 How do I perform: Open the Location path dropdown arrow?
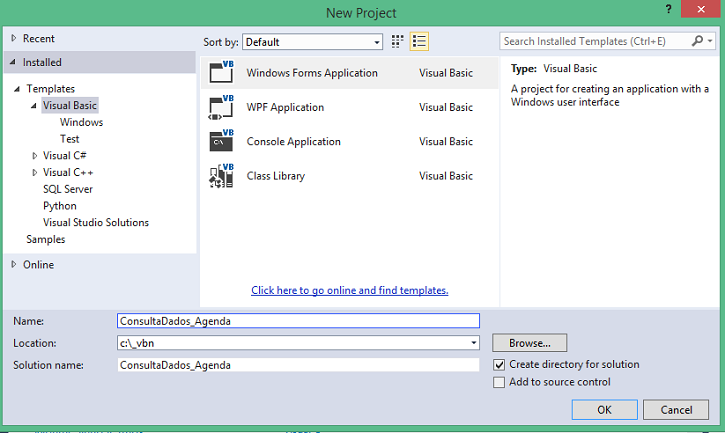(x=473, y=343)
